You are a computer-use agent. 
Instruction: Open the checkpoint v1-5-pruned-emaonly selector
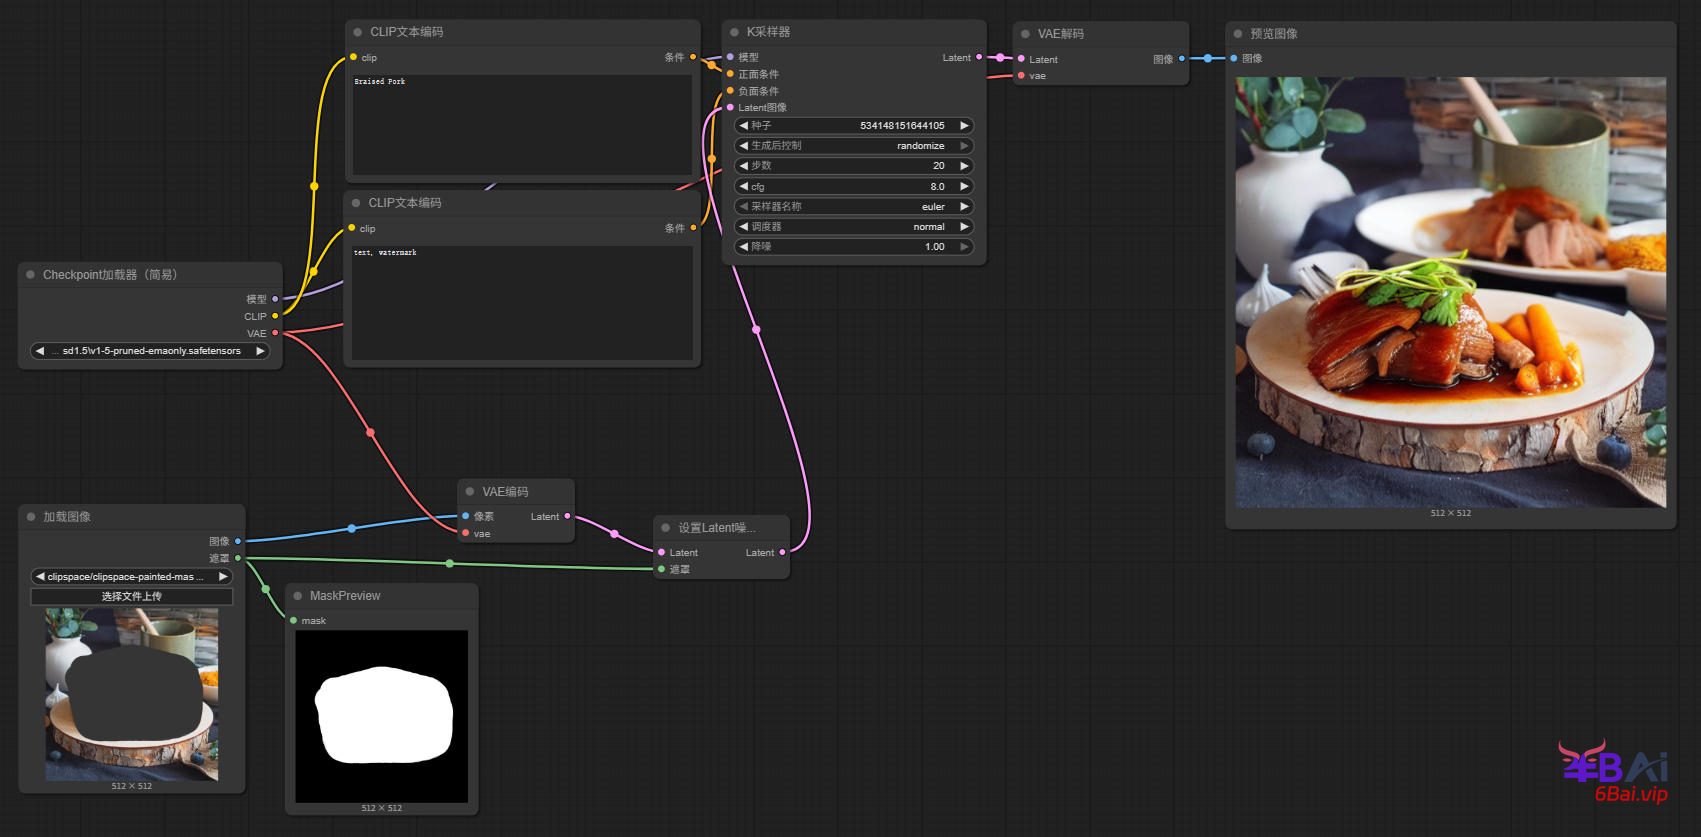coord(150,351)
